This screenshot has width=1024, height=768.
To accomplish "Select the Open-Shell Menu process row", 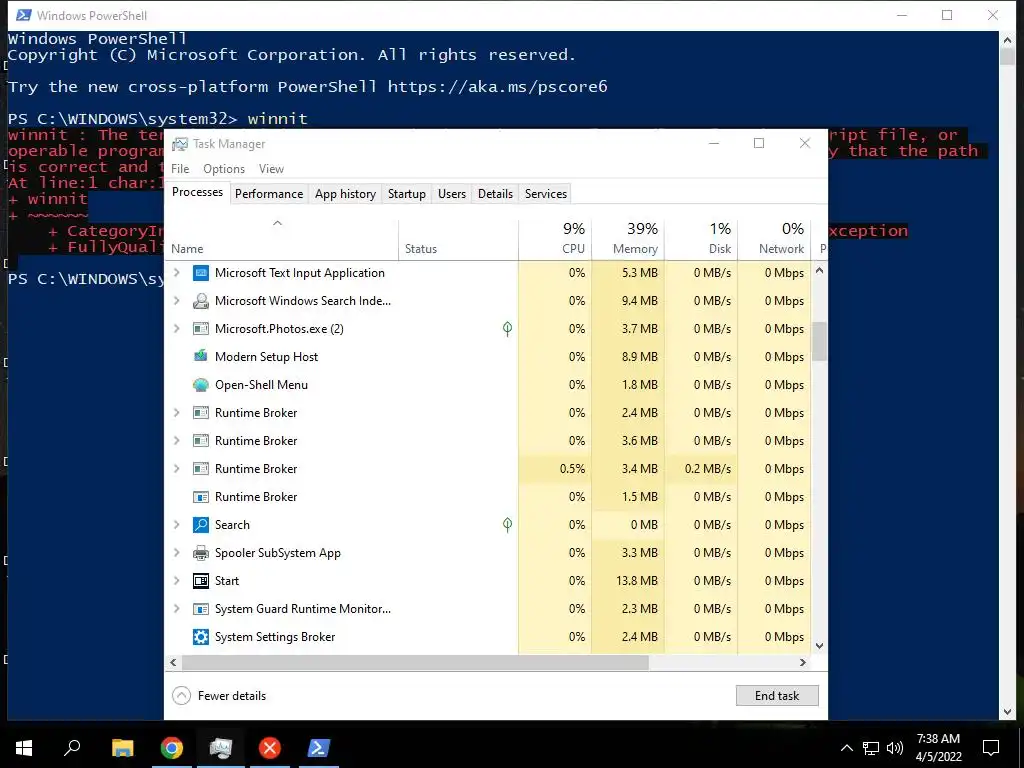I will point(487,385).
